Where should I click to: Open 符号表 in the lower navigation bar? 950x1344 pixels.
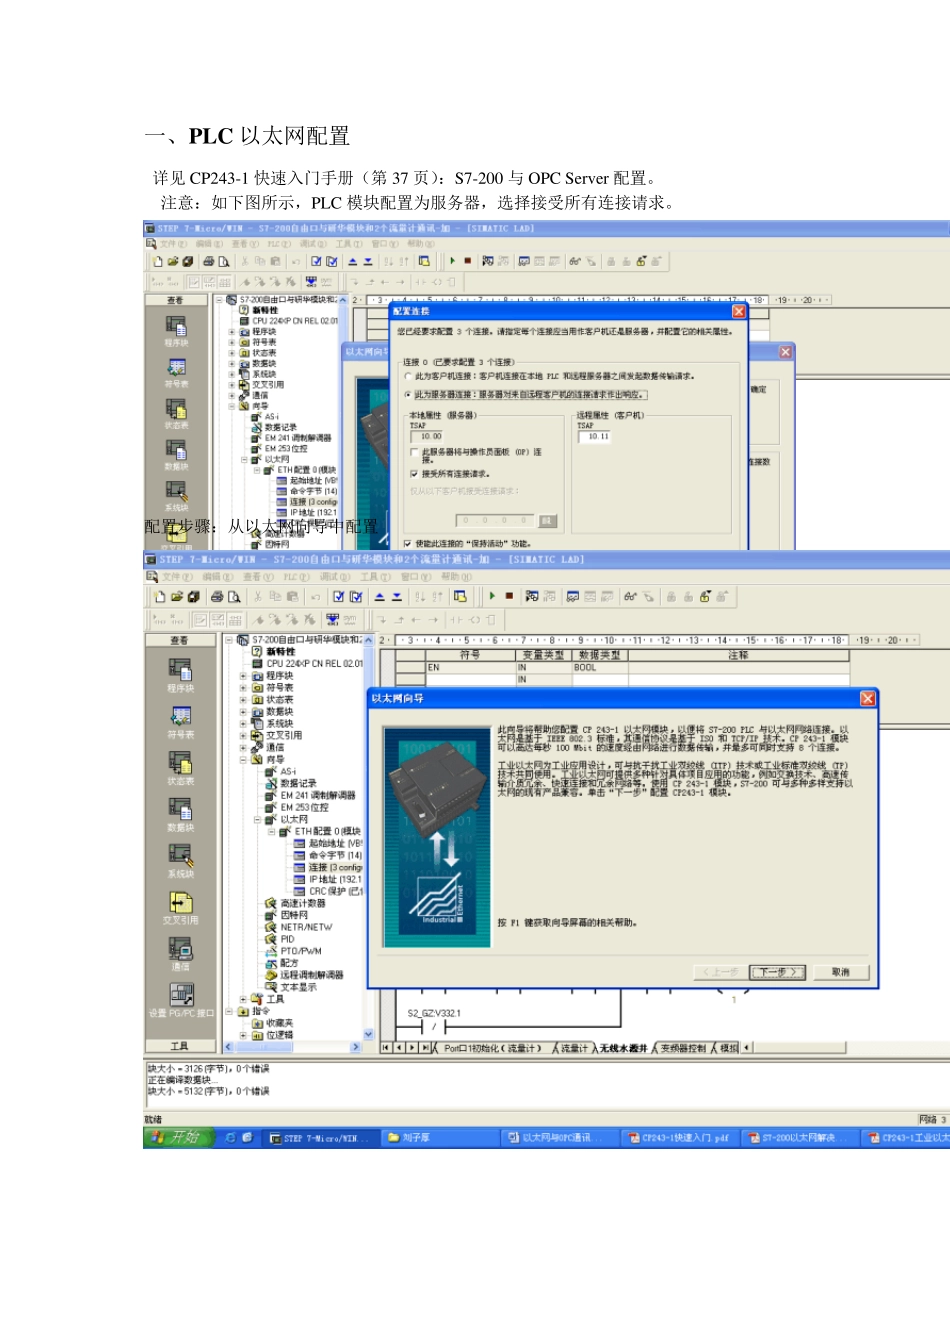(180, 716)
